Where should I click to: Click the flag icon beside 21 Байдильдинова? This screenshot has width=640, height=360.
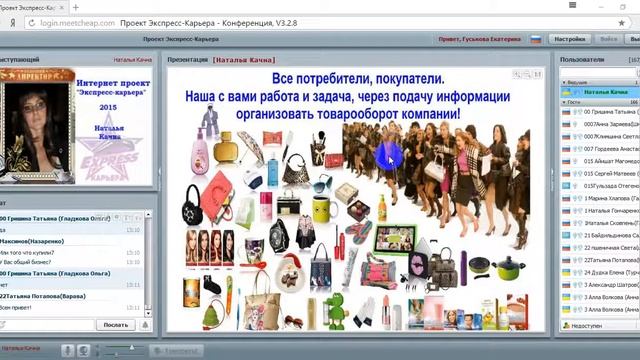point(566,236)
